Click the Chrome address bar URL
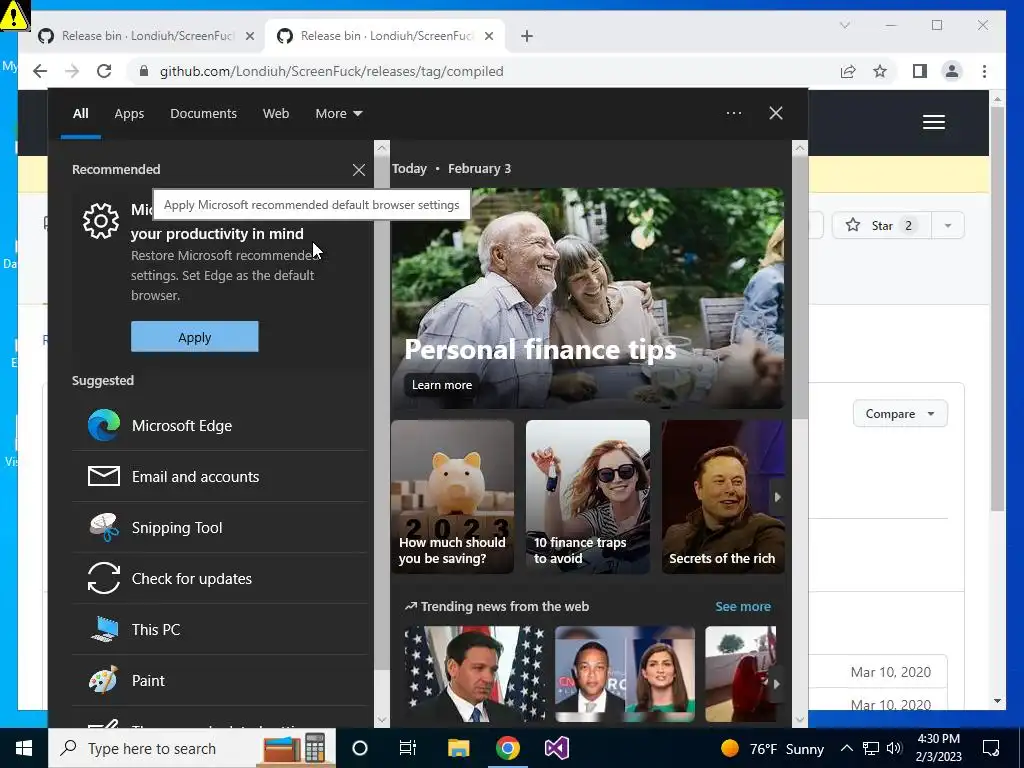This screenshot has width=1024, height=768. [x=332, y=71]
